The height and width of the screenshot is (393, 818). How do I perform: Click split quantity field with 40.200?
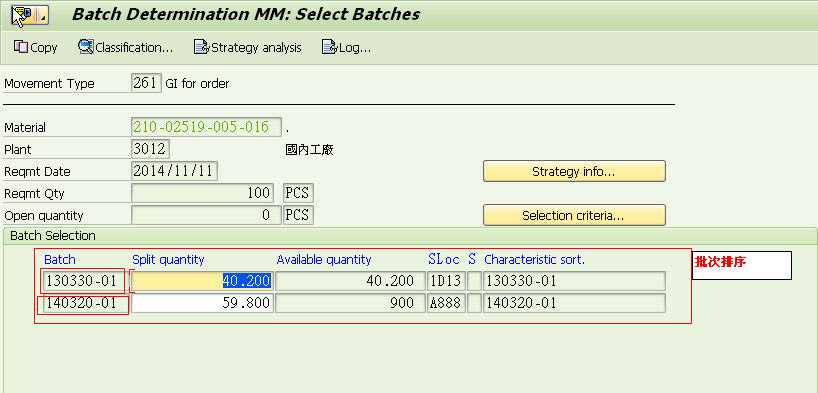tap(202, 281)
